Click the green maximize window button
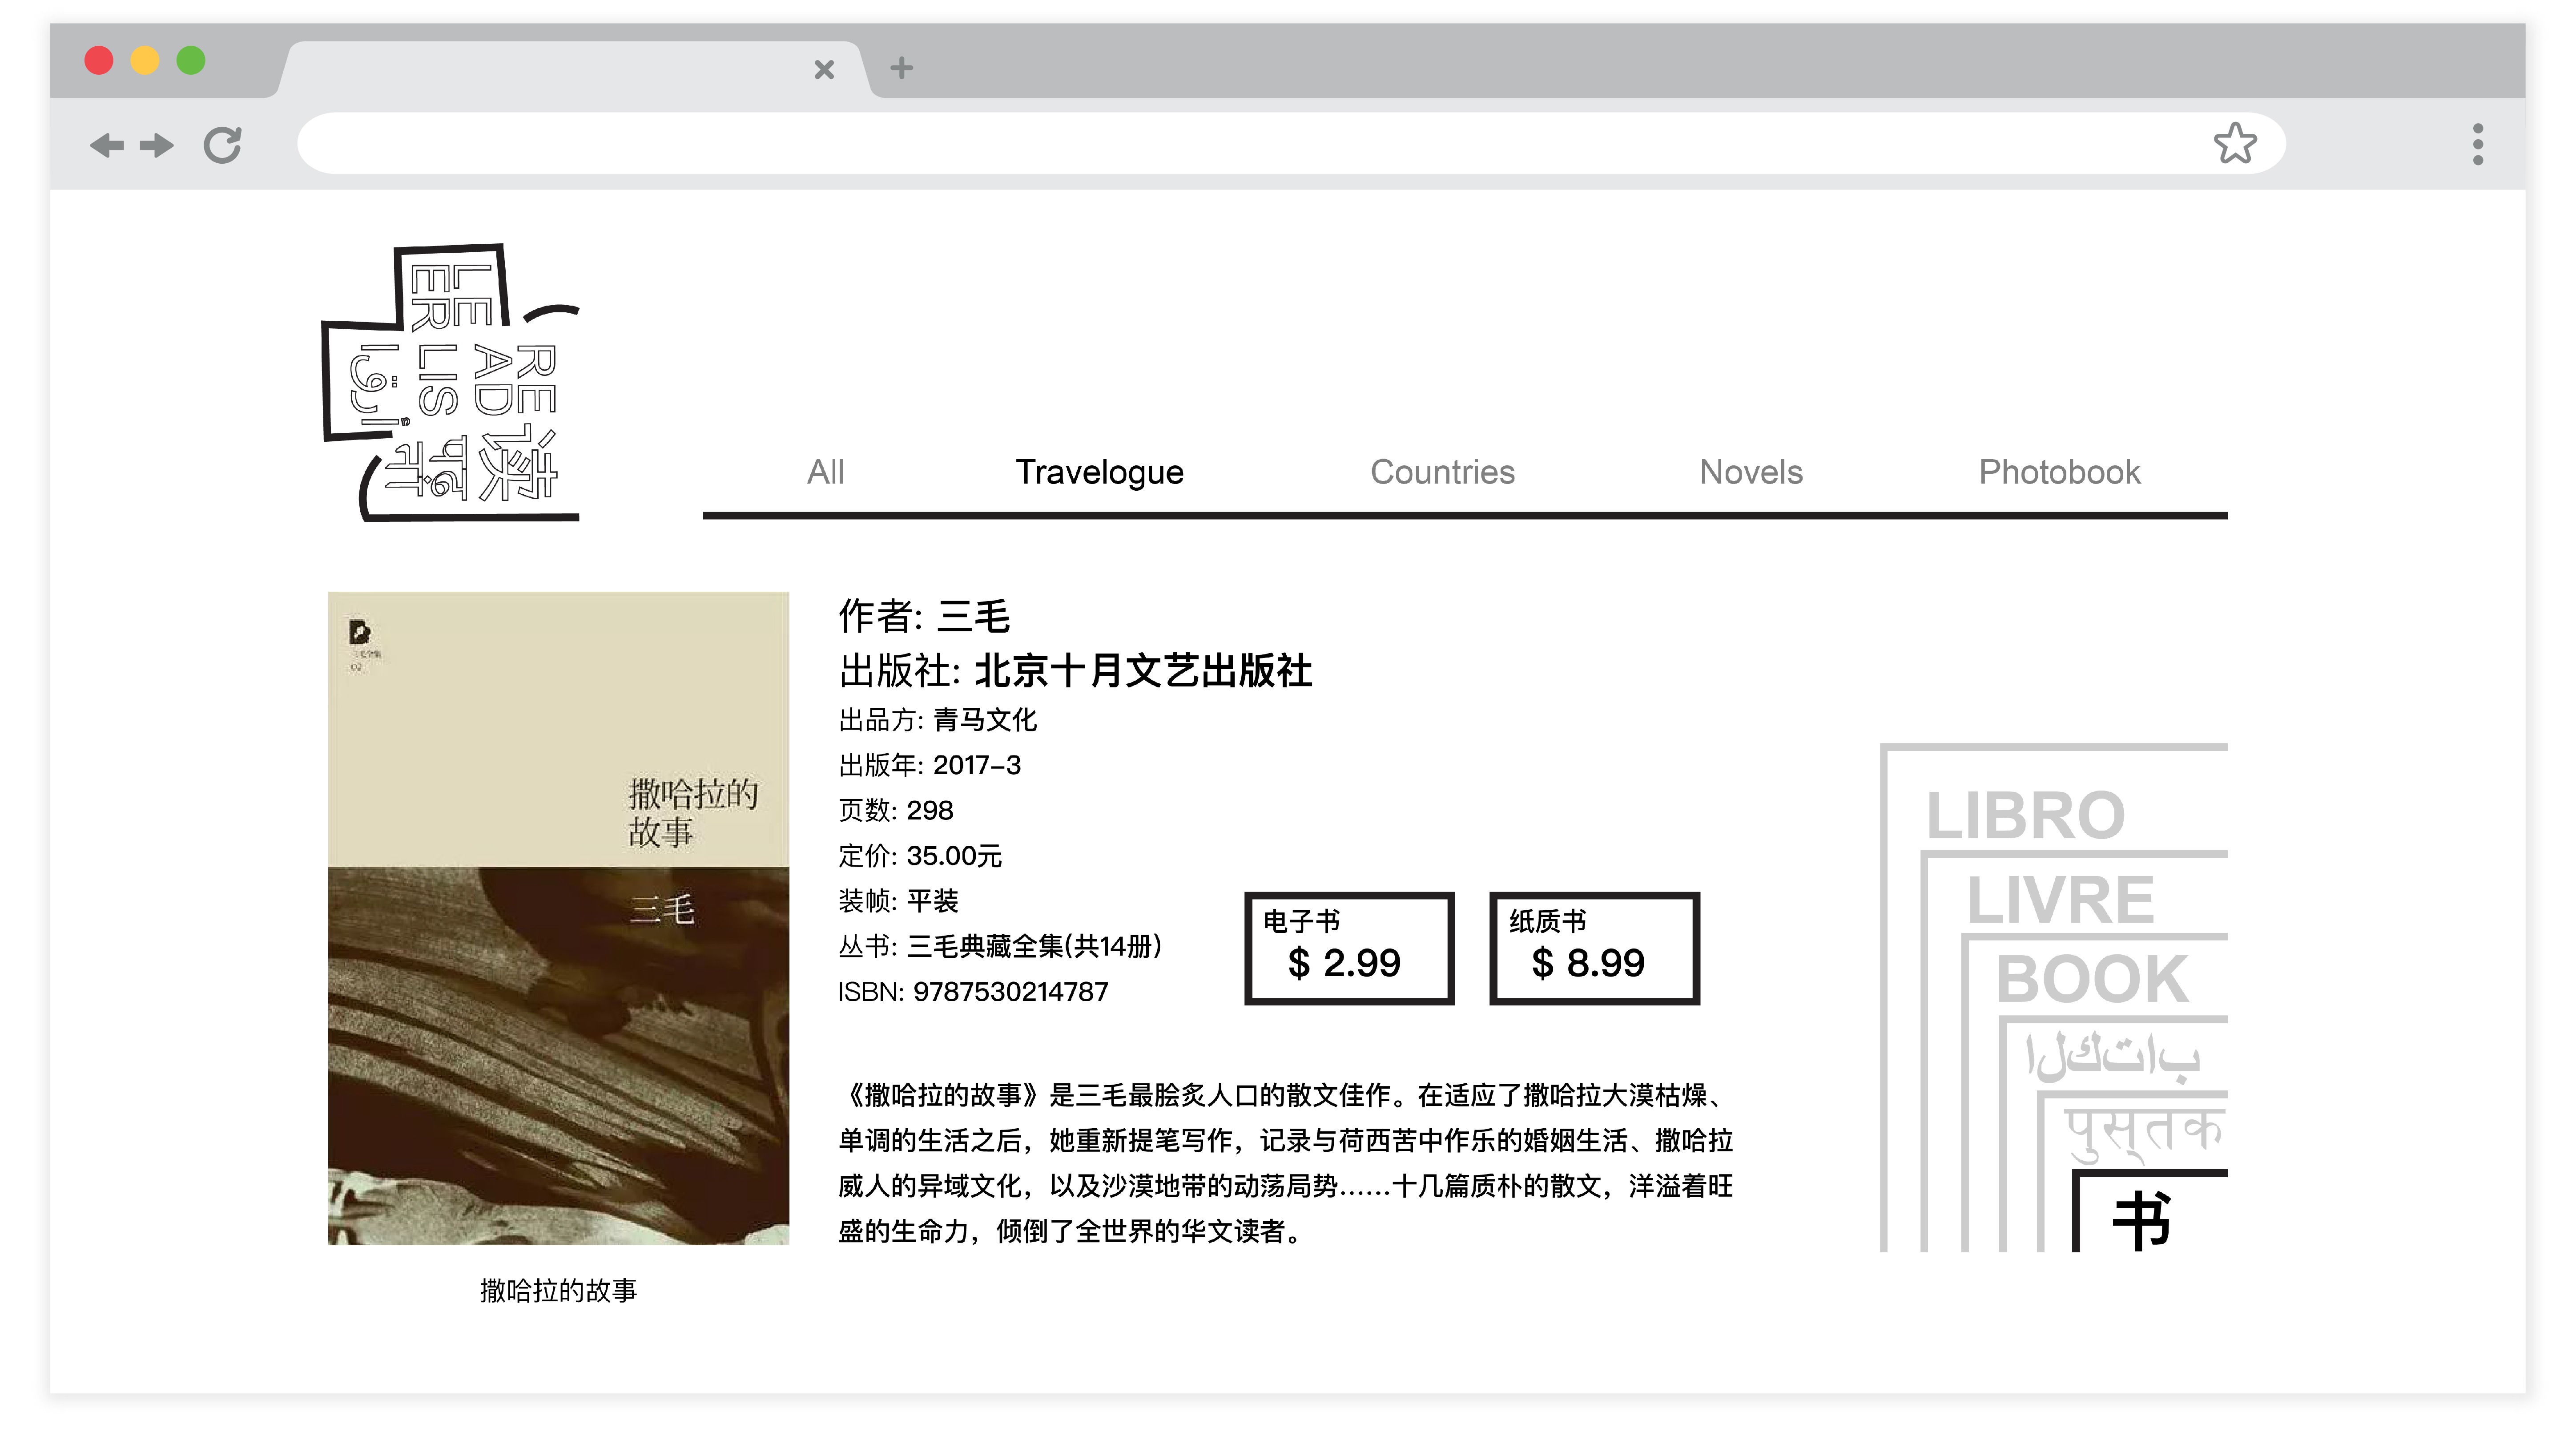The image size is (2576, 1449). pyautogui.click(x=190, y=61)
